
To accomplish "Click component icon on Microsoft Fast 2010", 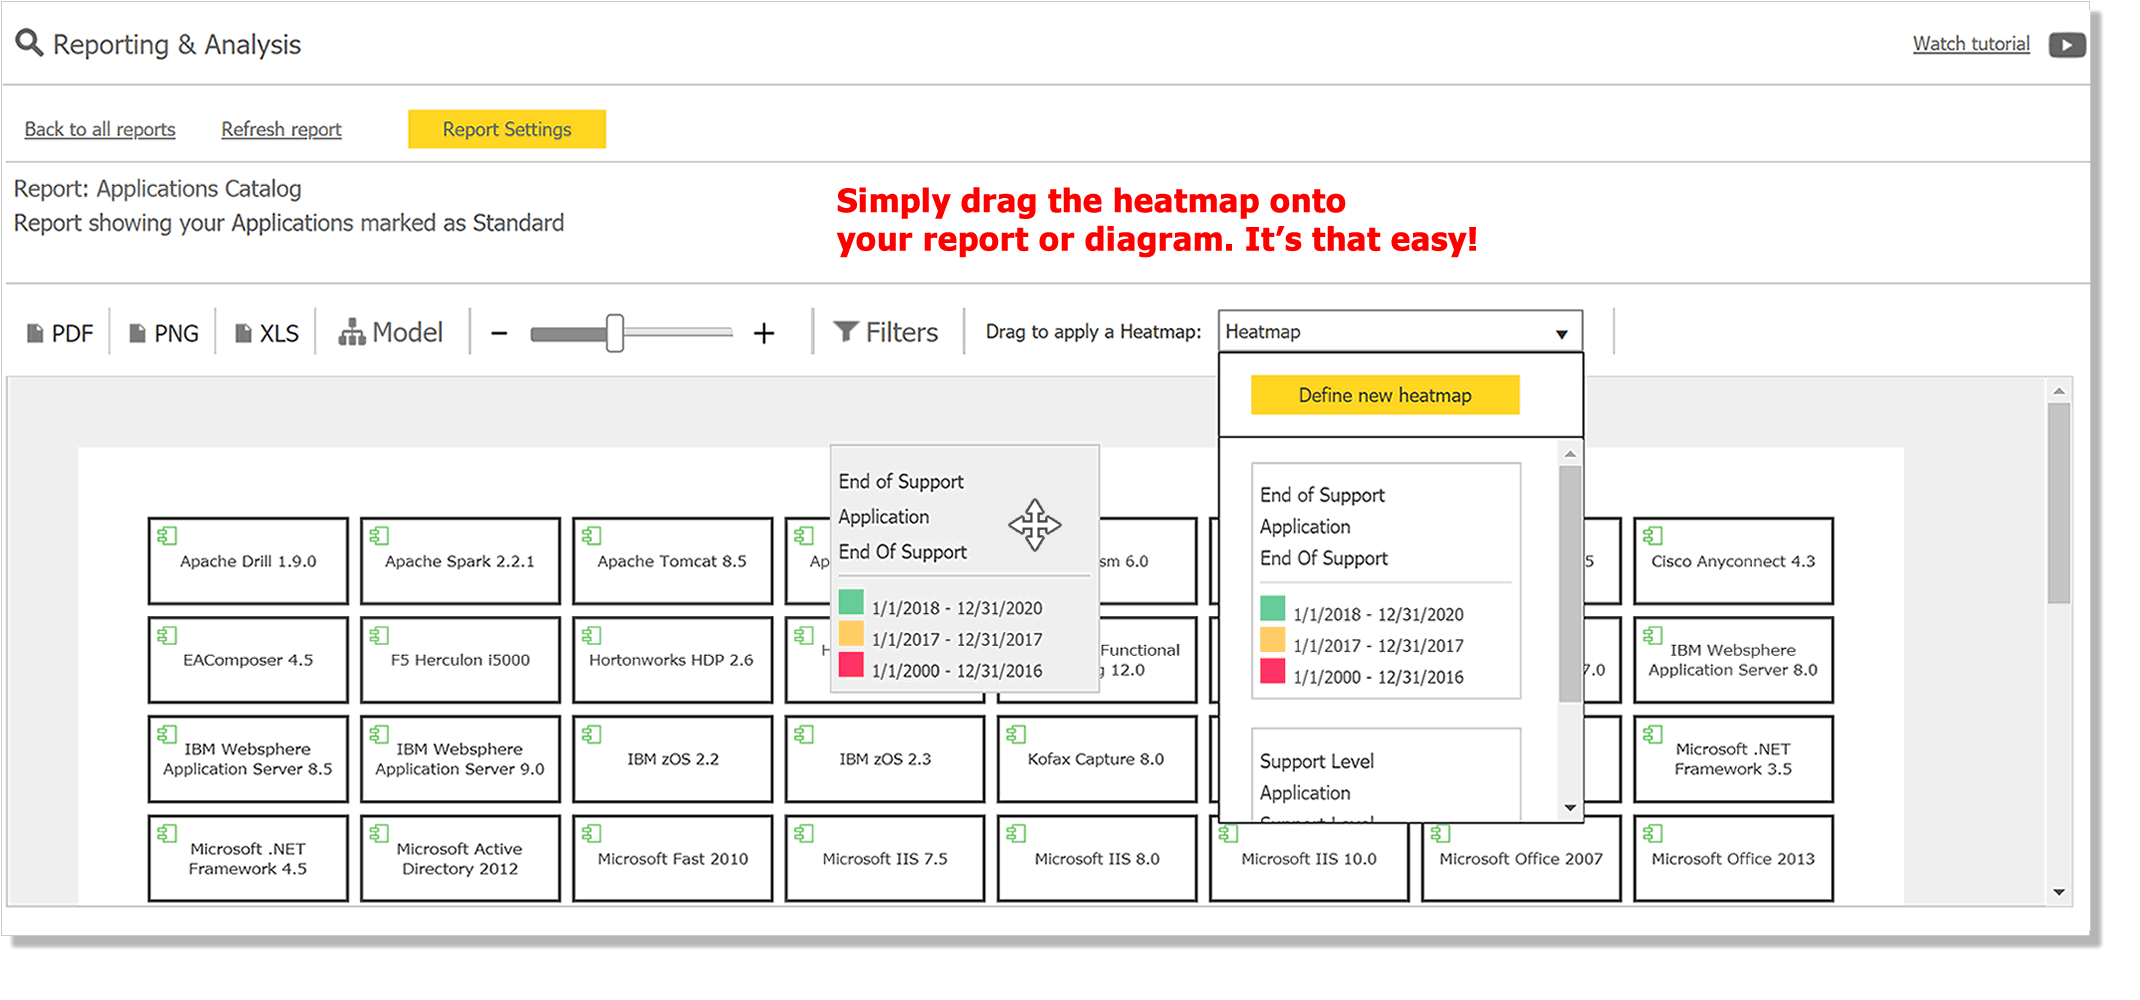I will pyautogui.click(x=591, y=833).
